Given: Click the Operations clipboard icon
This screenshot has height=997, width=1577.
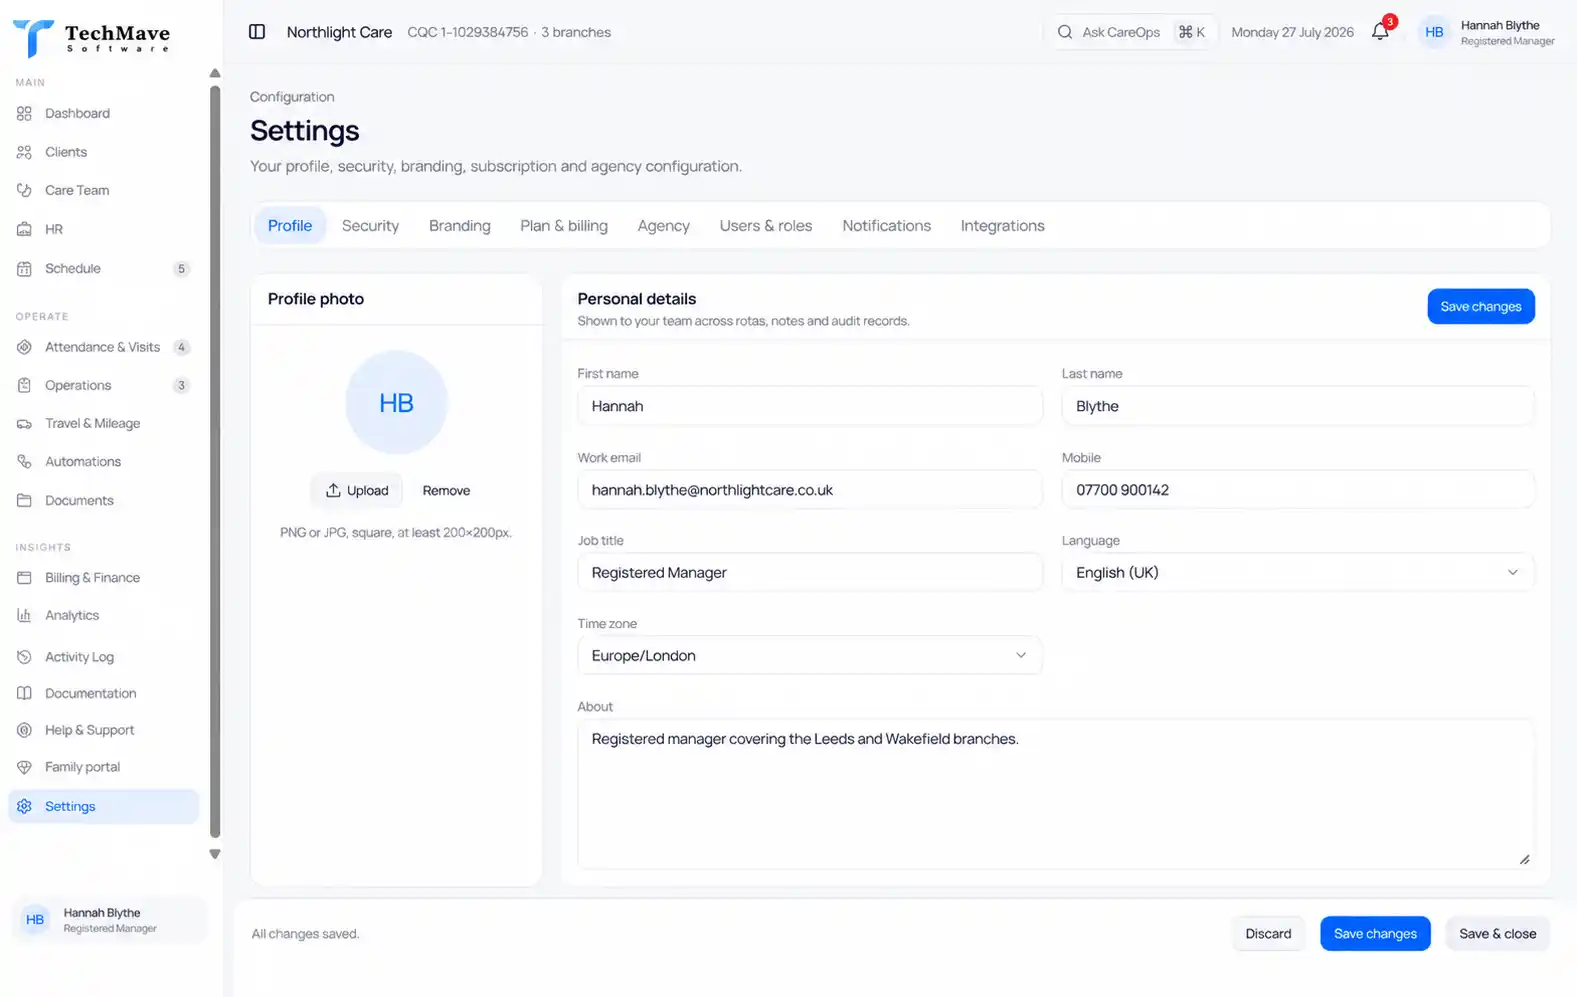Looking at the screenshot, I should point(24,385).
